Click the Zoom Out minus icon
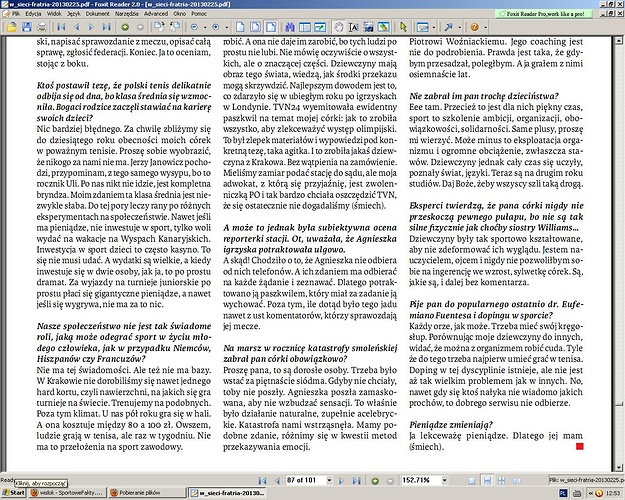 (x=194, y=27)
